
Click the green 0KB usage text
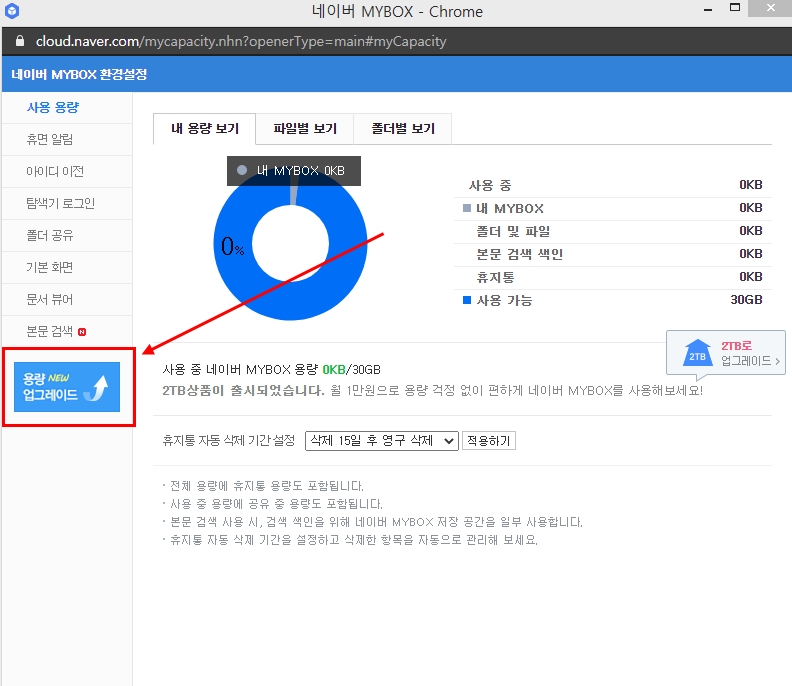pyautogui.click(x=334, y=370)
